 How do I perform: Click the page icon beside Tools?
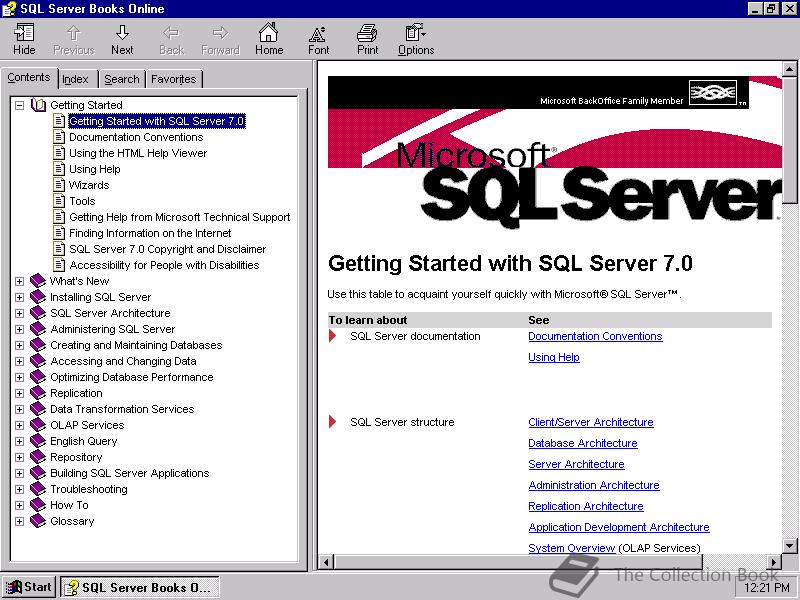(x=59, y=201)
